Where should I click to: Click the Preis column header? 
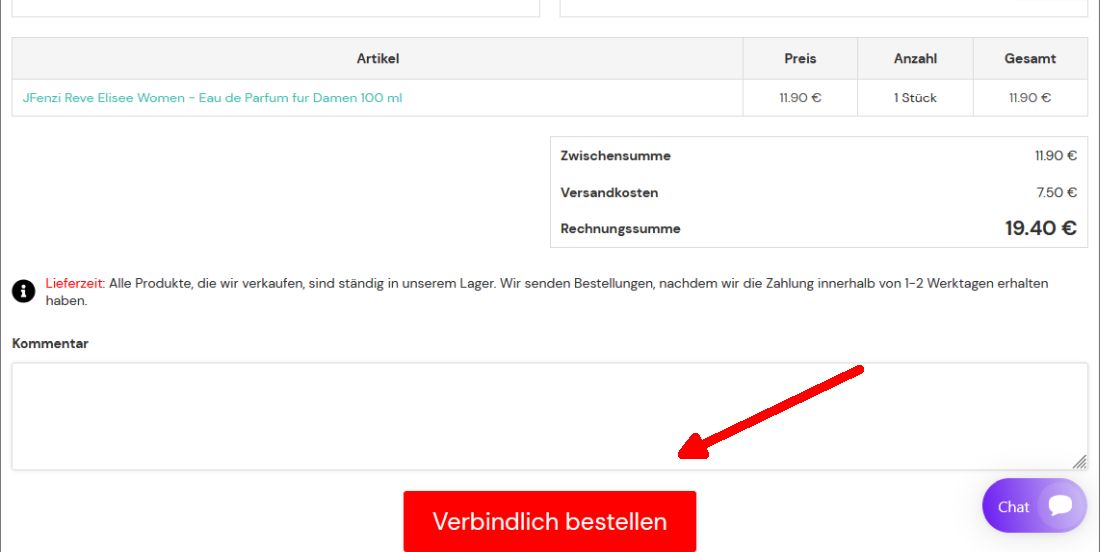pyautogui.click(x=800, y=58)
